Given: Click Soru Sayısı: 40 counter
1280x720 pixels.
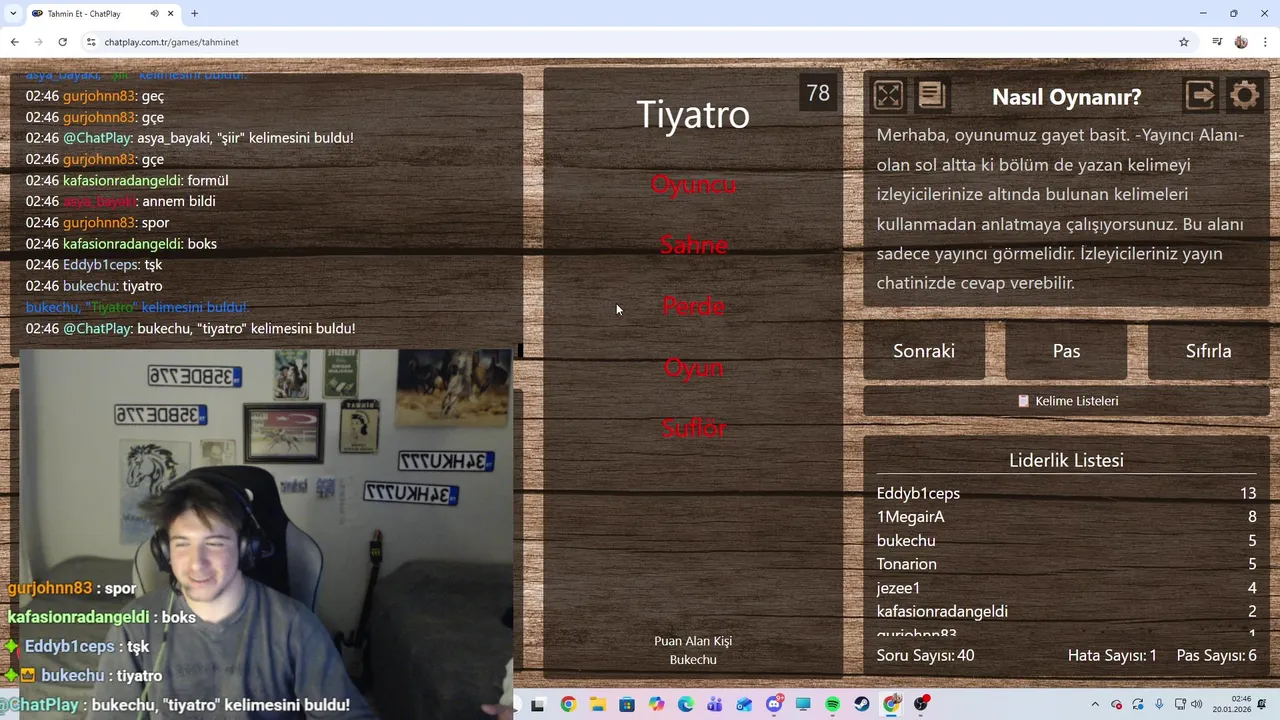Looking at the screenshot, I should (x=925, y=656).
